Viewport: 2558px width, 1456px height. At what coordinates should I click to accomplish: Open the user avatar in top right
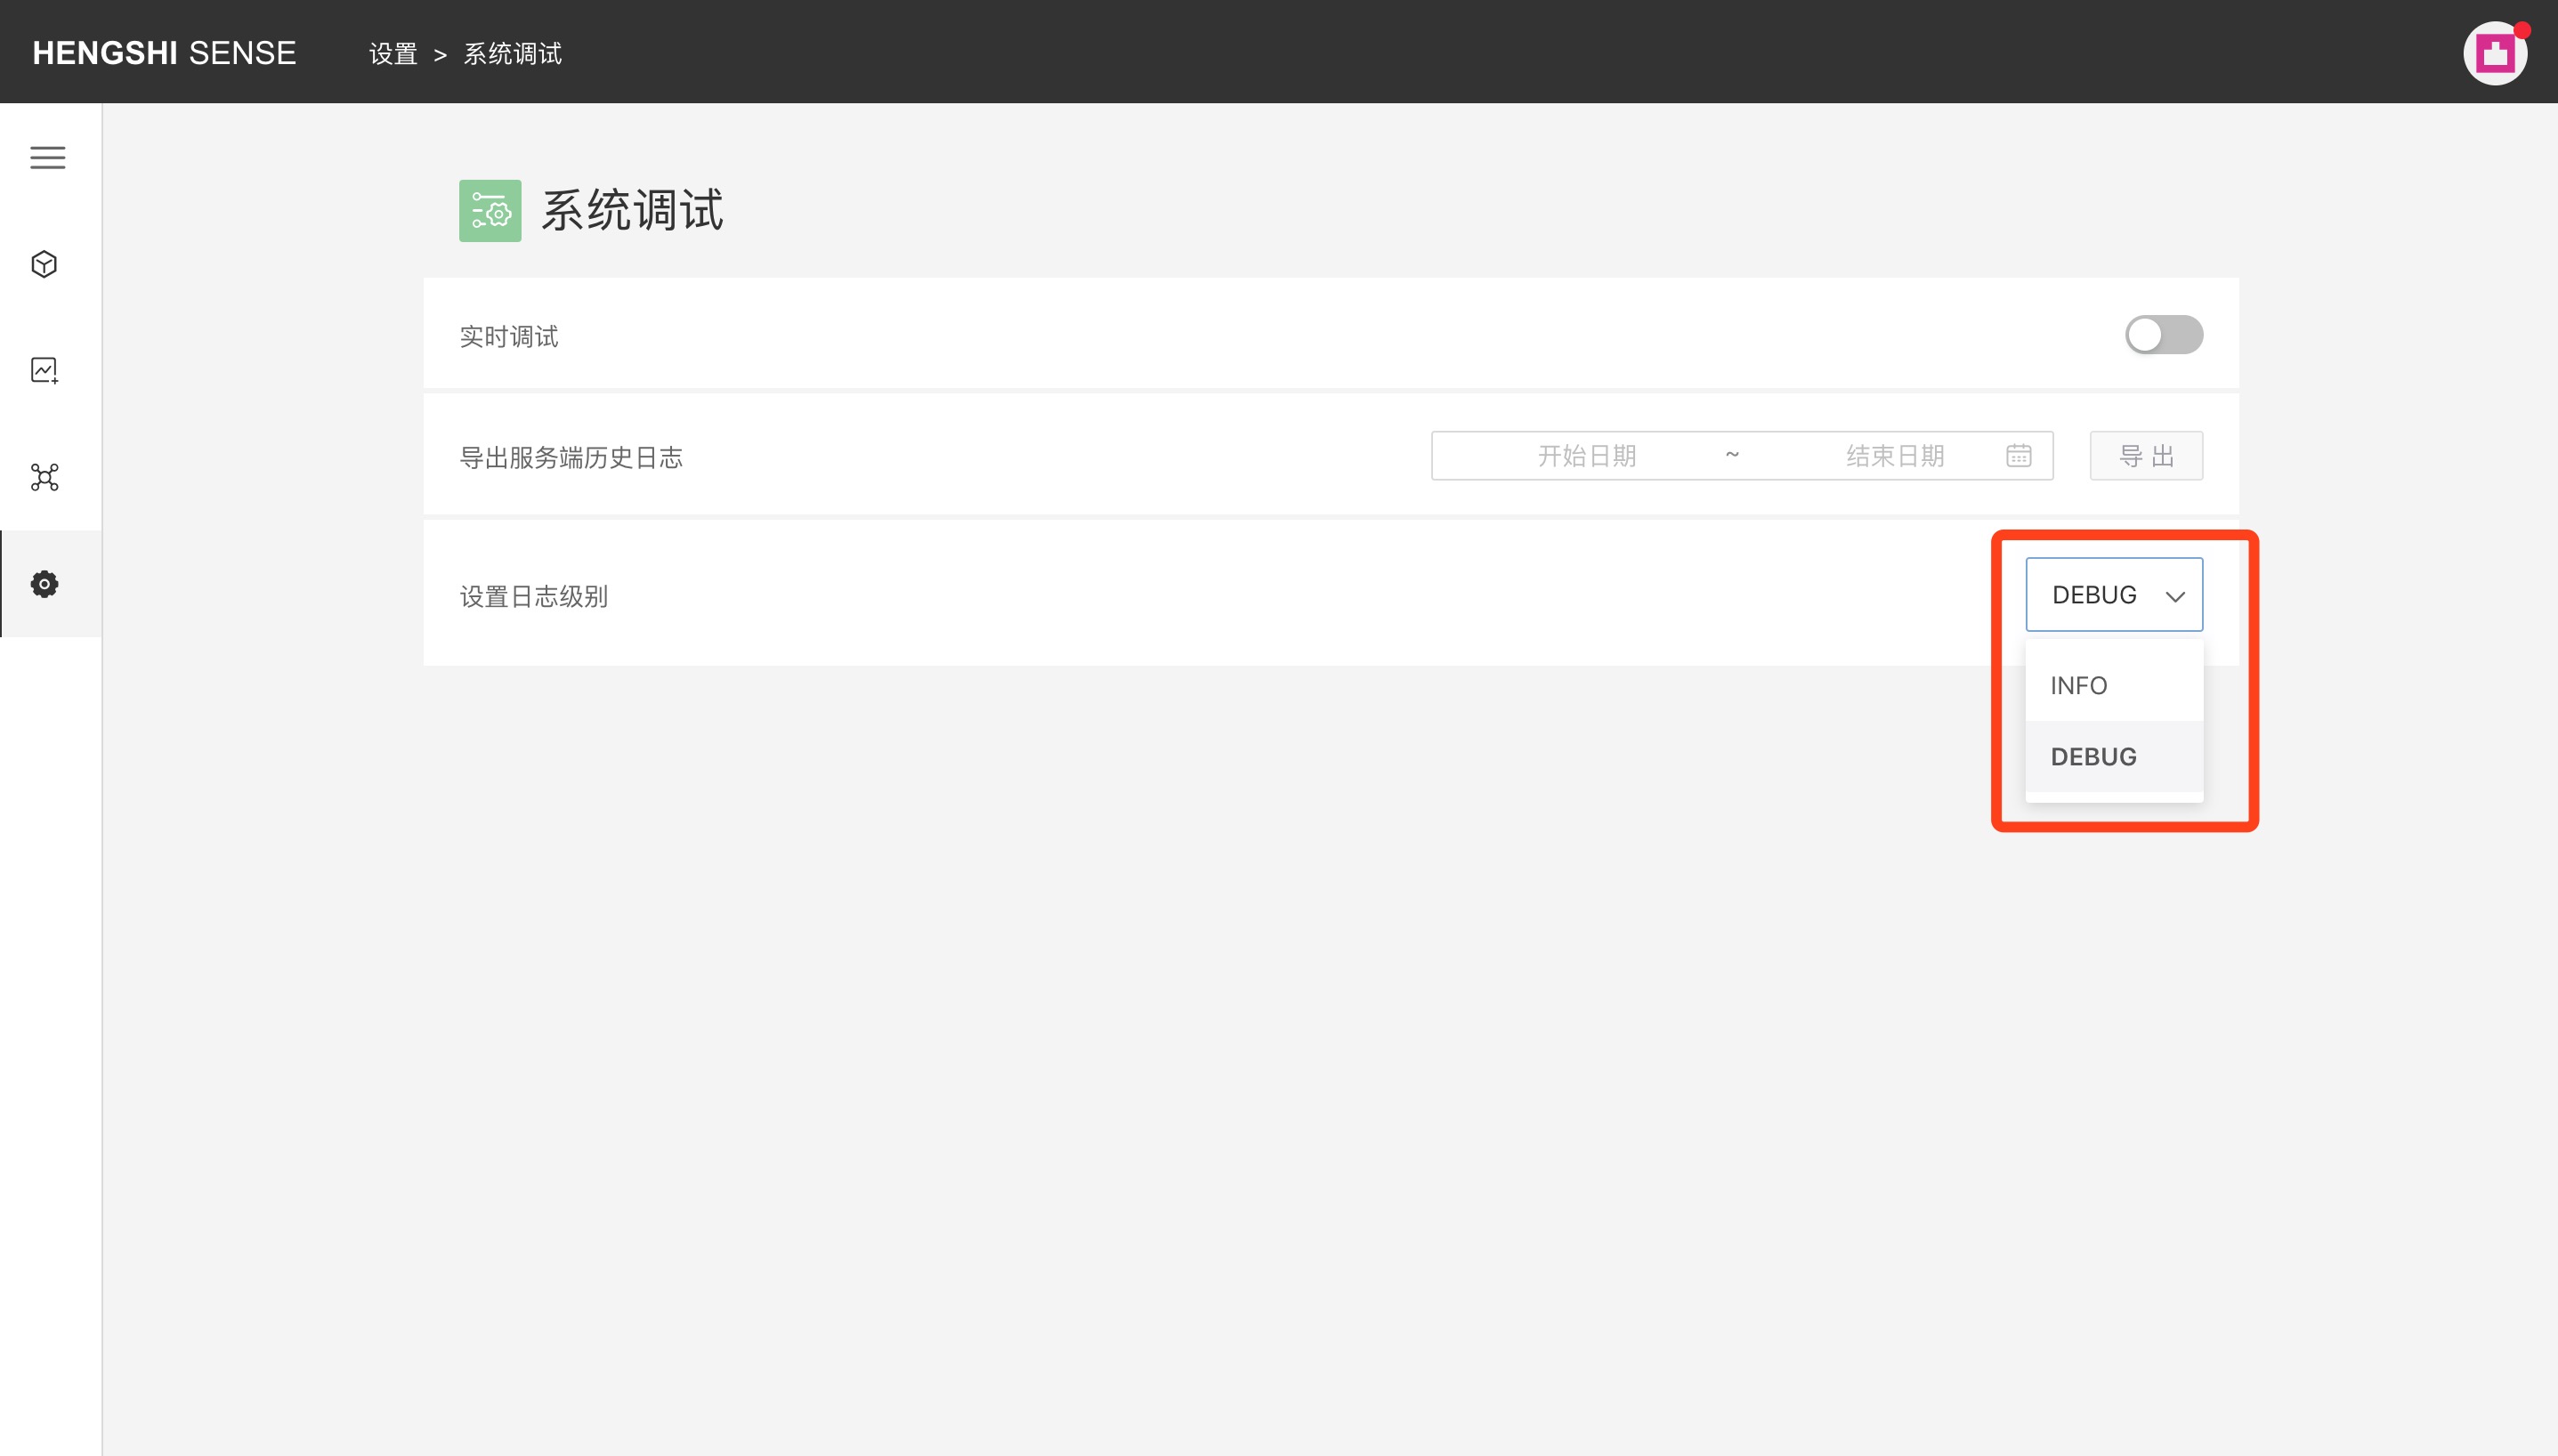tap(2494, 53)
